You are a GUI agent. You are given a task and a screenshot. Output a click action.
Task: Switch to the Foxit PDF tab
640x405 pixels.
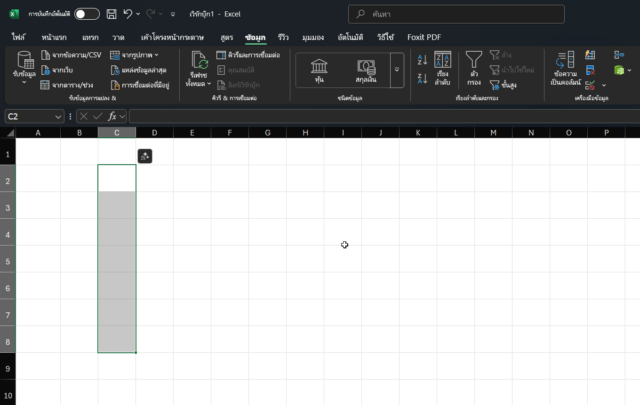click(424, 37)
